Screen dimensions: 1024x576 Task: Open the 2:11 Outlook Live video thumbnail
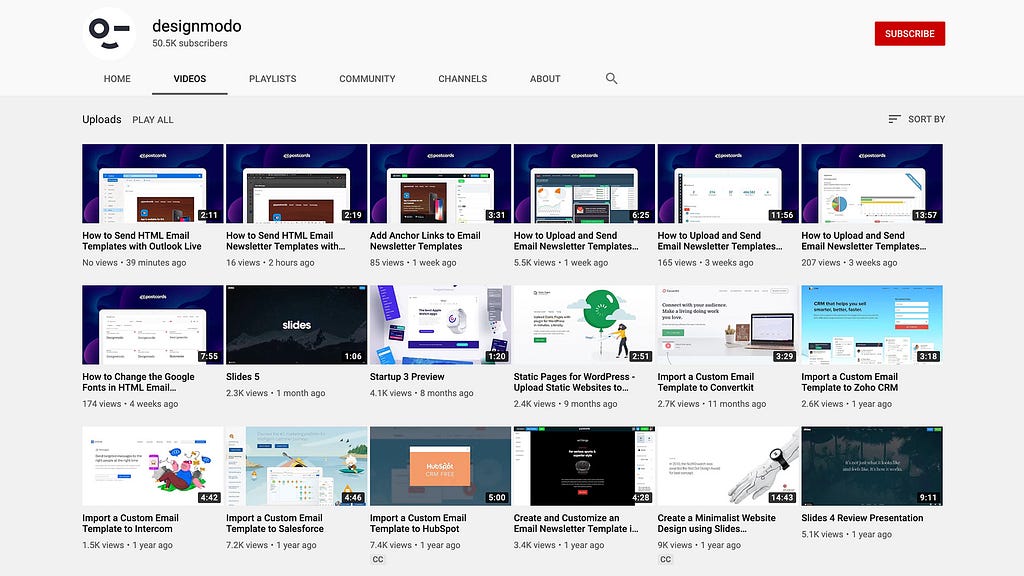[x=153, y=184]
